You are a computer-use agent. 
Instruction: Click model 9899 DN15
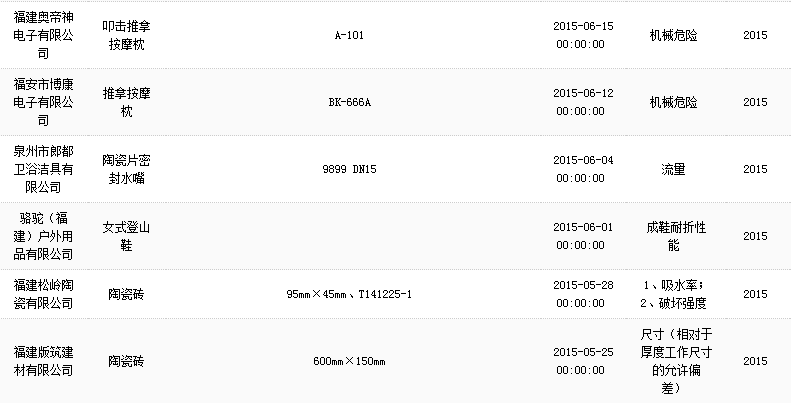pyautogui.click(x=349, y=169)
